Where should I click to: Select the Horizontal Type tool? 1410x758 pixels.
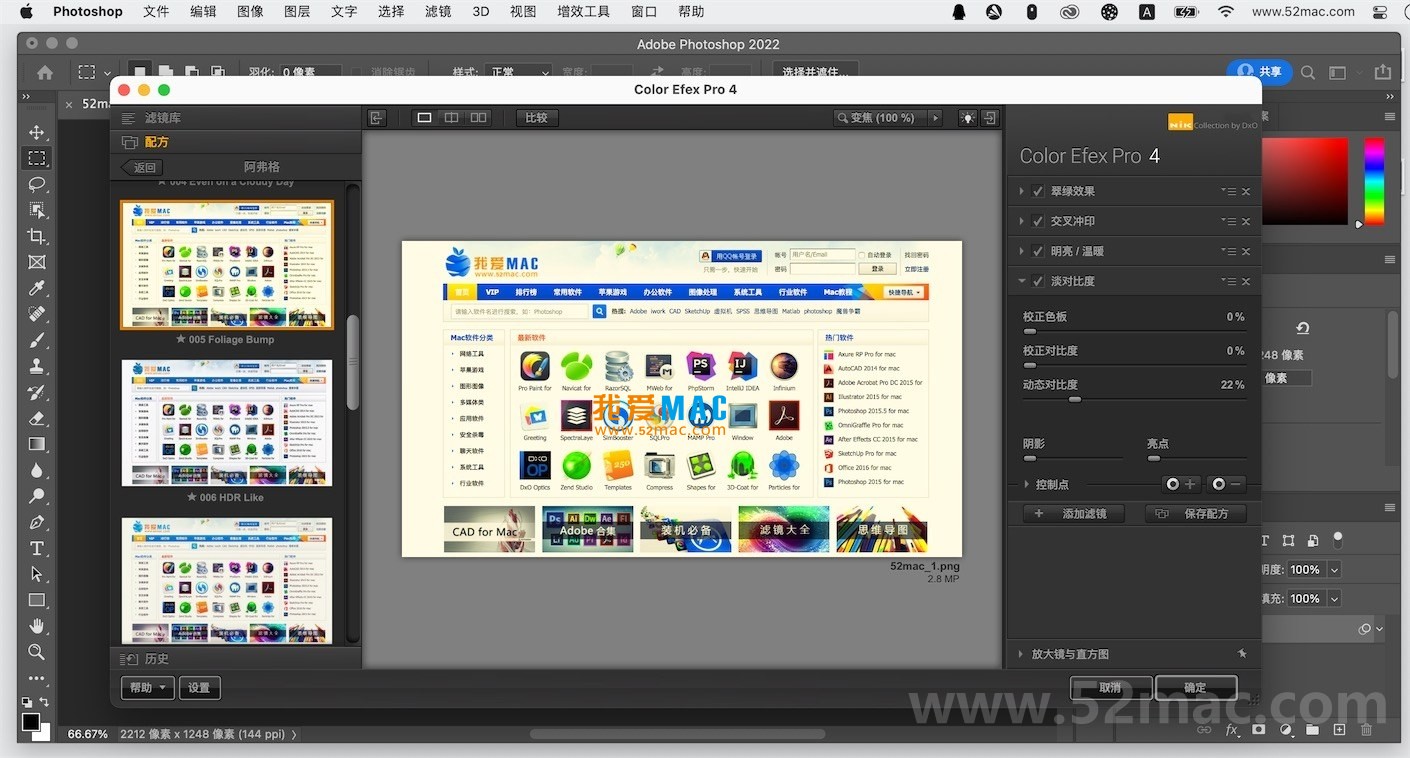click(x=37, y=548)
